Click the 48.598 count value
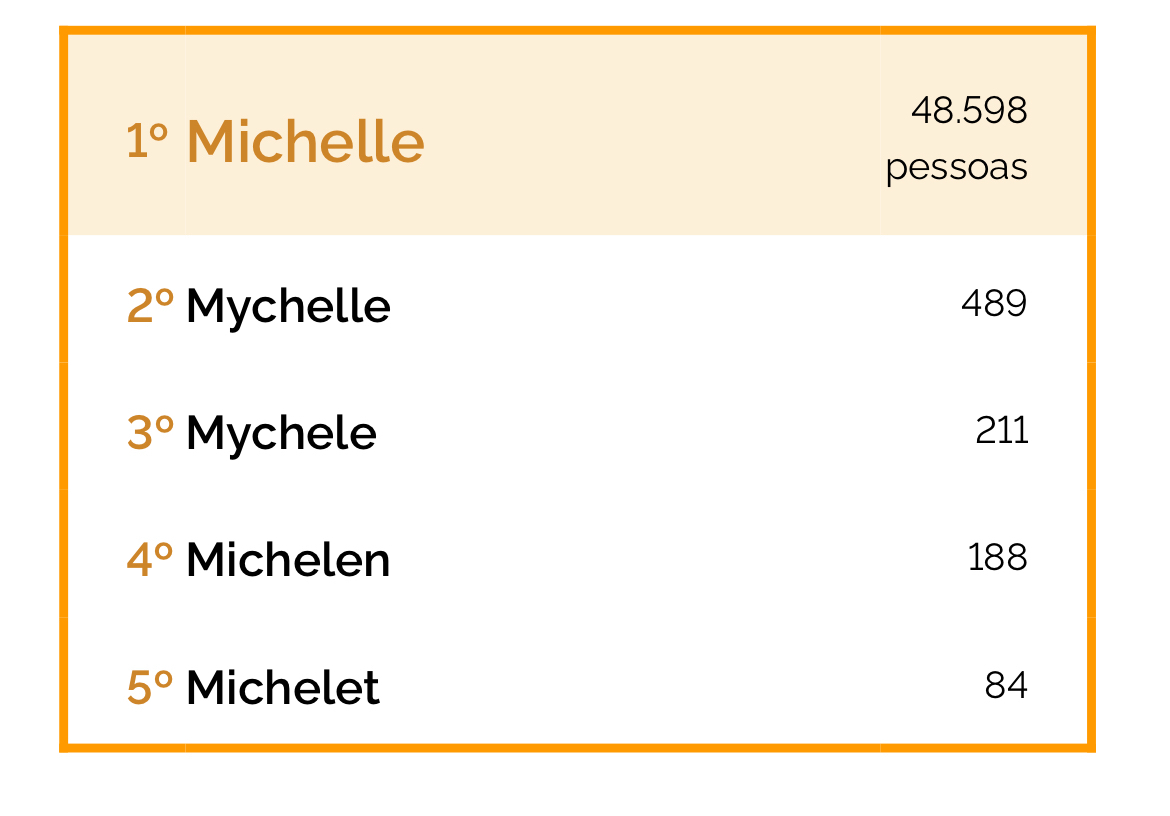This screenshot has width=1170, height=816. pos(969,110)
